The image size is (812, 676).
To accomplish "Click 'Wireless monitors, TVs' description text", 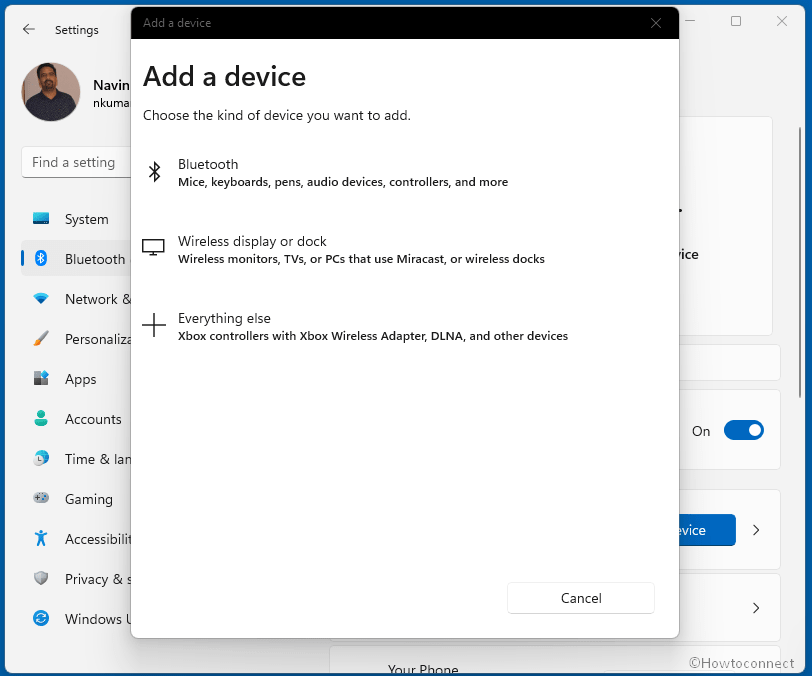I will (x=361, y=258).
